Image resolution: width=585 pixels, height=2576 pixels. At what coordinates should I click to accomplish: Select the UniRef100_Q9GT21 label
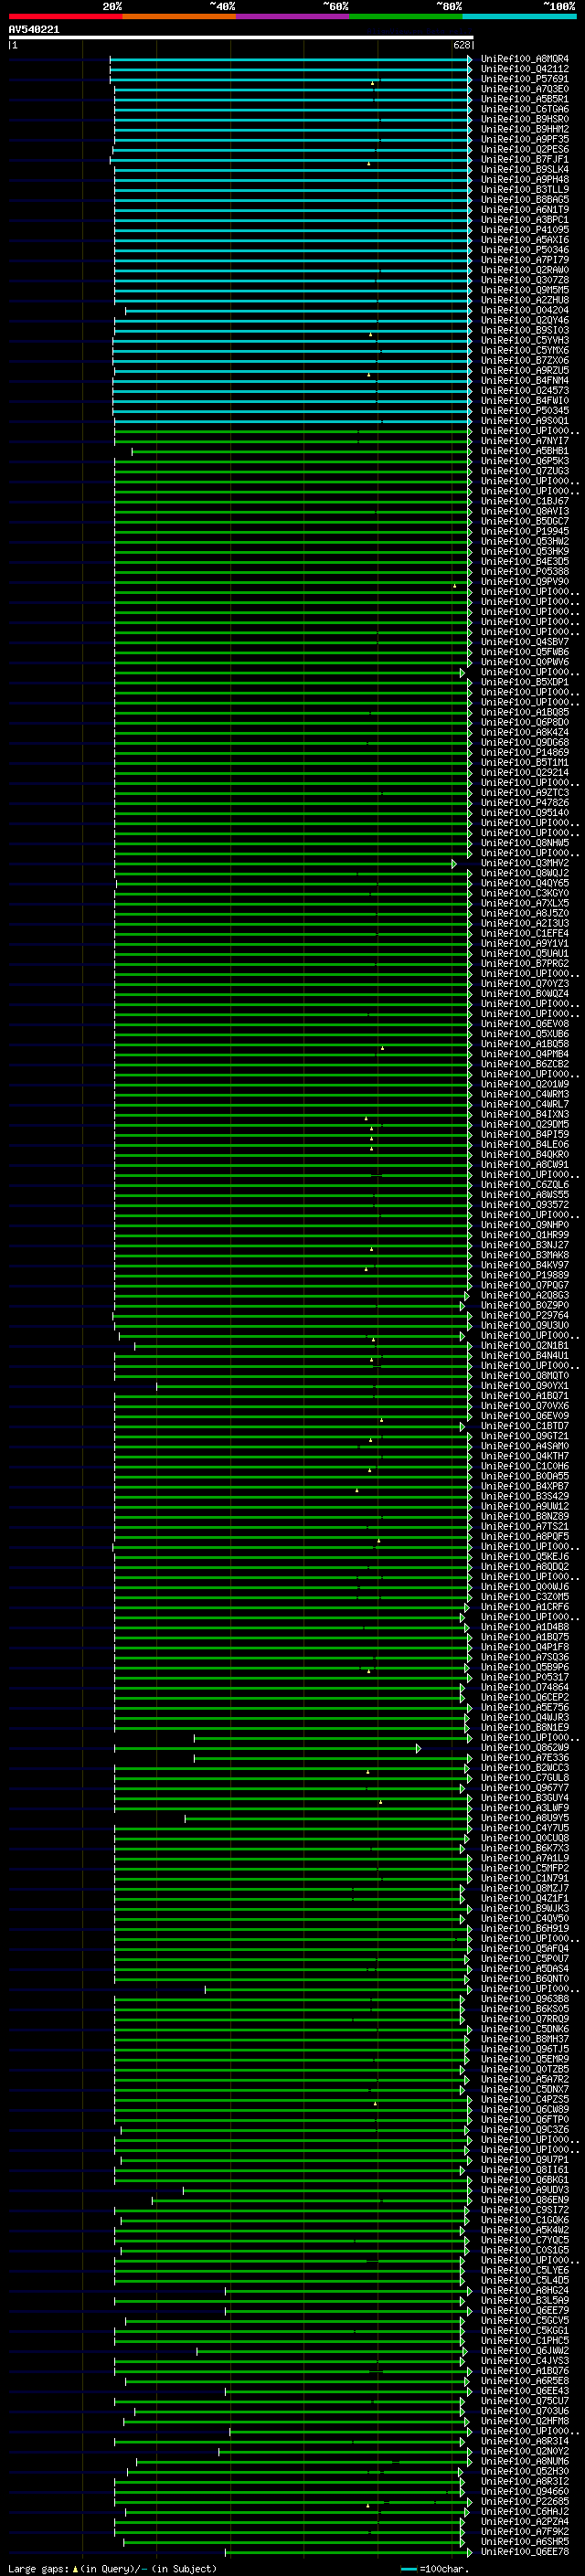(x=524, y=1436)
